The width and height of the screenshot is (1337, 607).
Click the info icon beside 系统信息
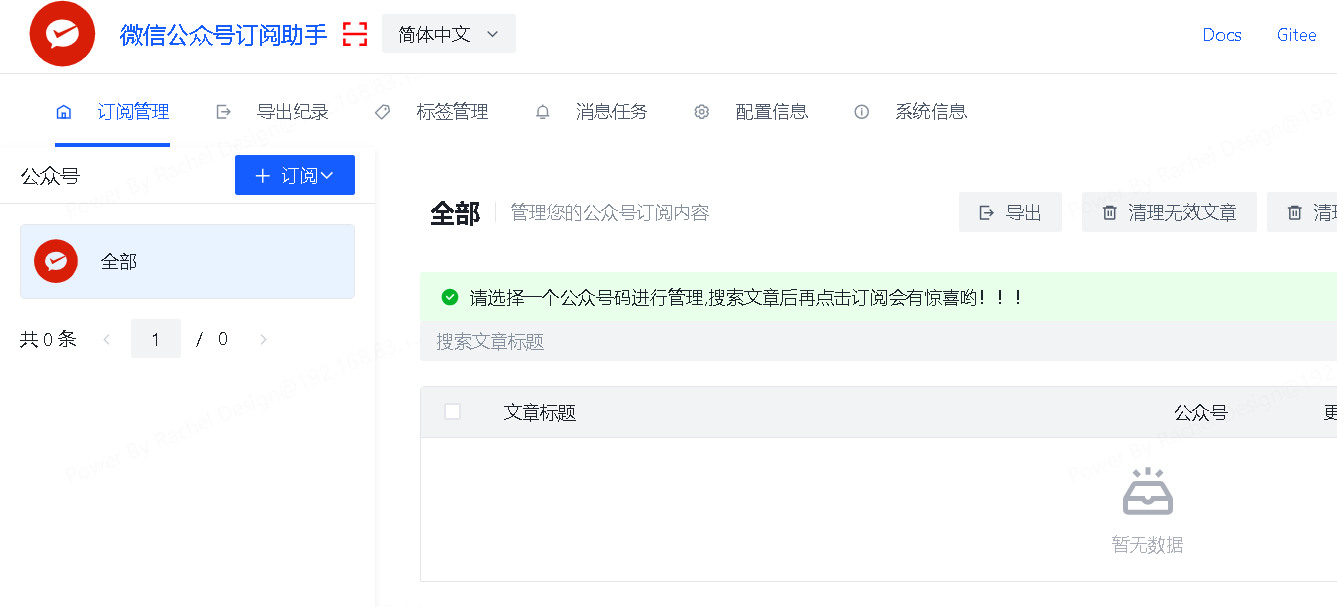(x=861, y=112)
